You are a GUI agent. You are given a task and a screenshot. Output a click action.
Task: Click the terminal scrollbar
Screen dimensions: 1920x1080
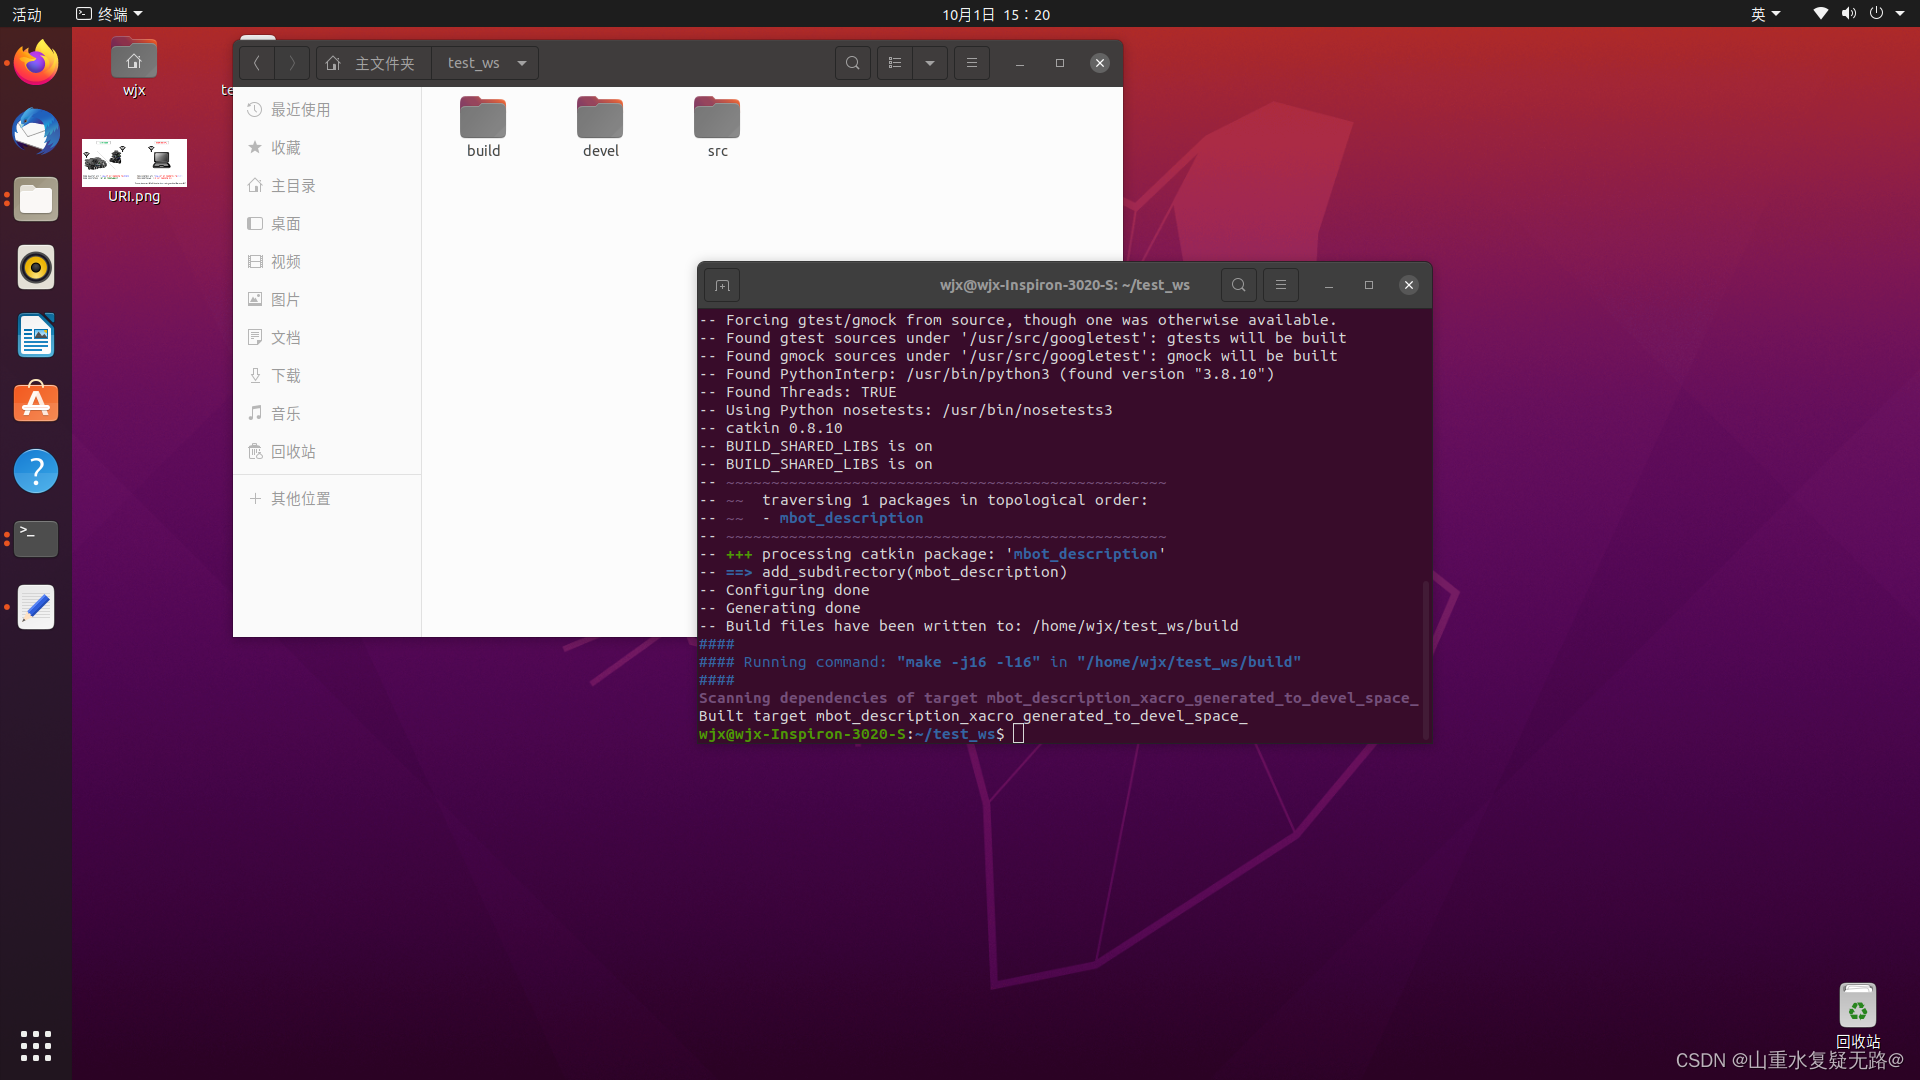tap(1426, 660)
